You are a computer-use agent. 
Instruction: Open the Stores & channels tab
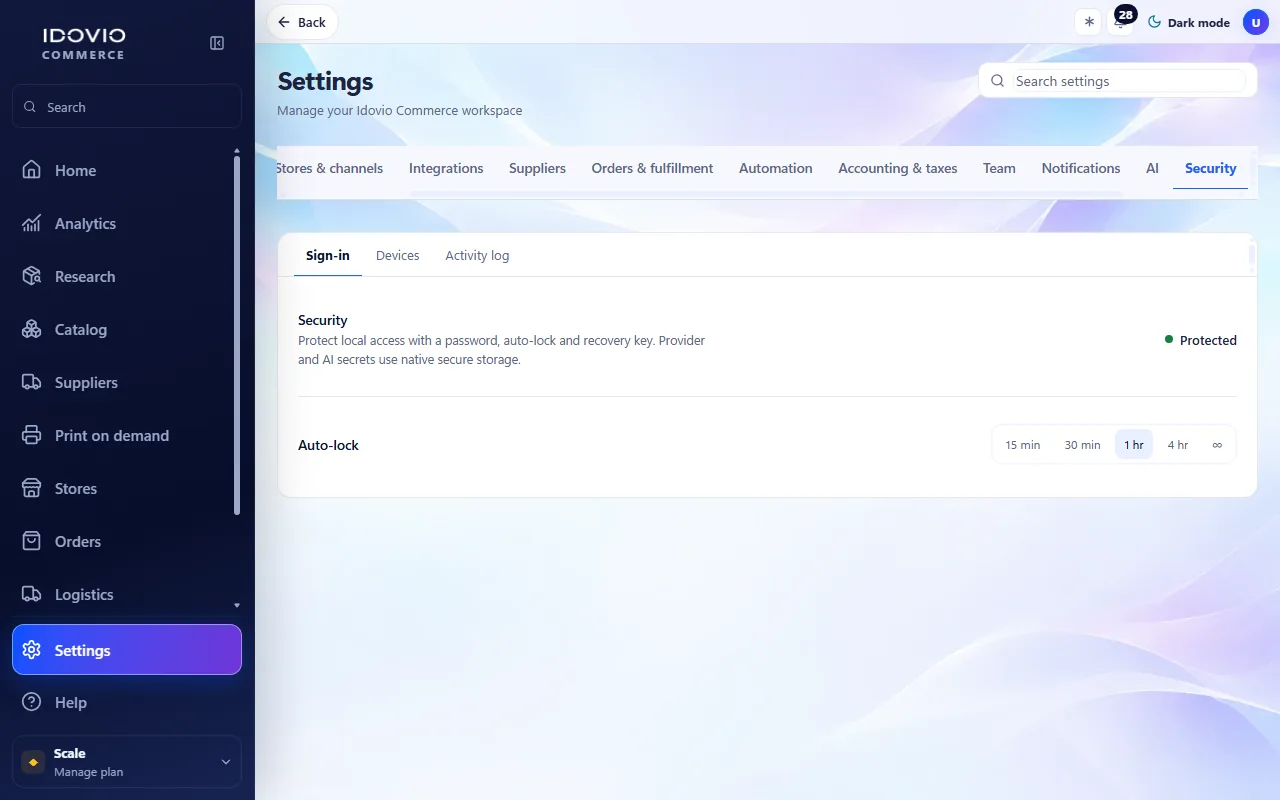pyautogui.click(x=329, y=168)
